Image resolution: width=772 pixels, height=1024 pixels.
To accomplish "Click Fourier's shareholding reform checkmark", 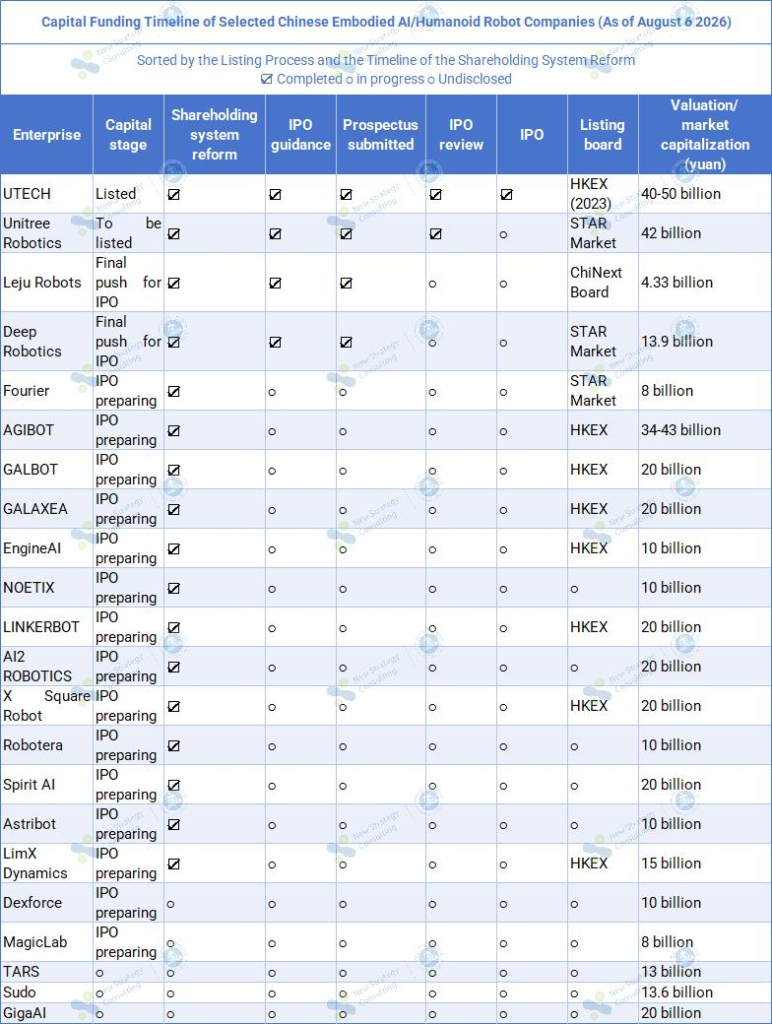I will click(x=174, y=391).
